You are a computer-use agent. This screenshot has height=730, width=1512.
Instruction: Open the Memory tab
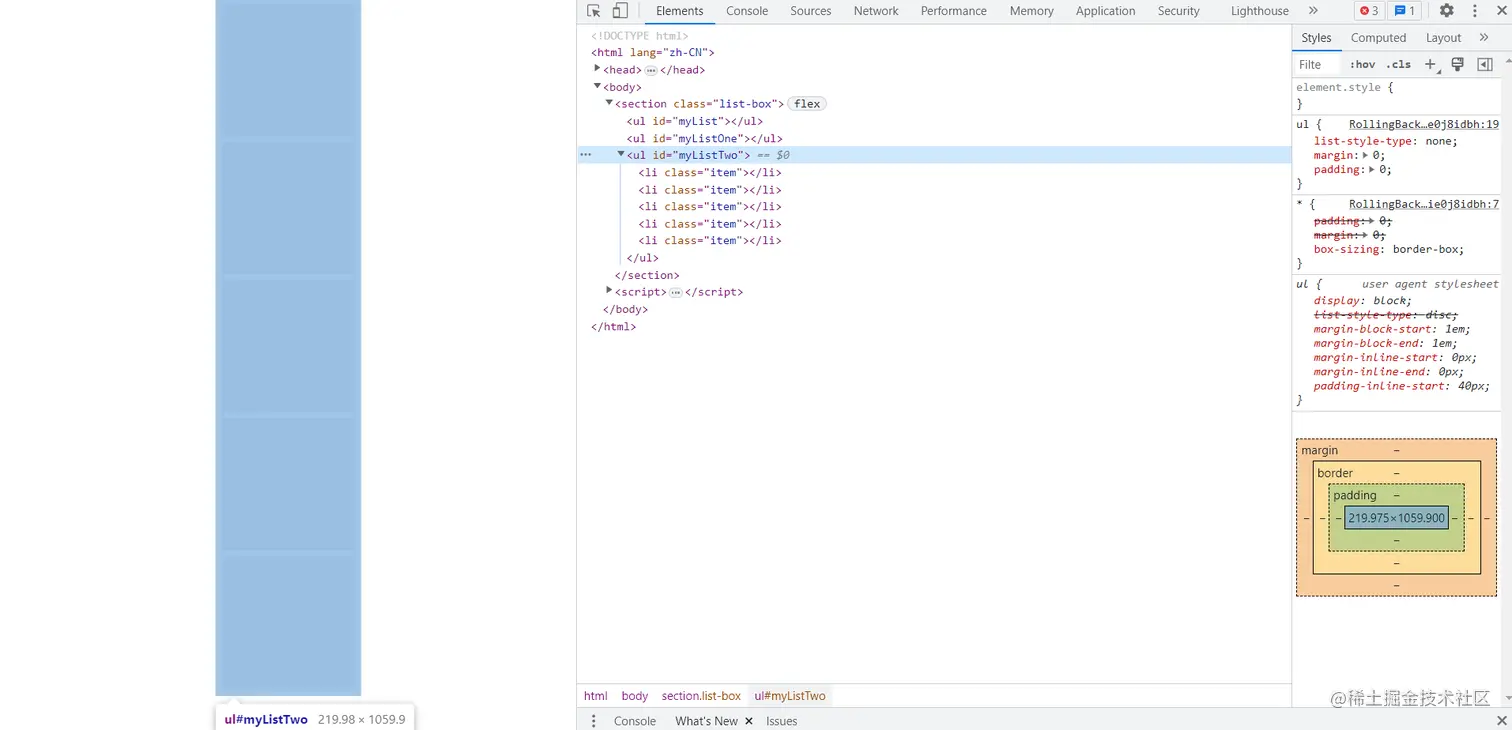pyautogui.click(x=1032, y=11)
